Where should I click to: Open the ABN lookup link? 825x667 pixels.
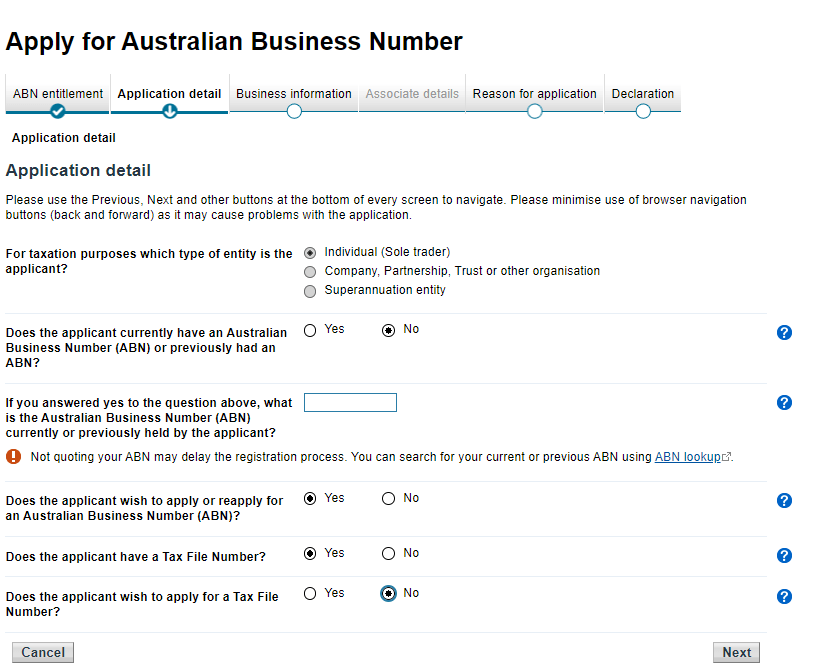[x=688, y=457]
